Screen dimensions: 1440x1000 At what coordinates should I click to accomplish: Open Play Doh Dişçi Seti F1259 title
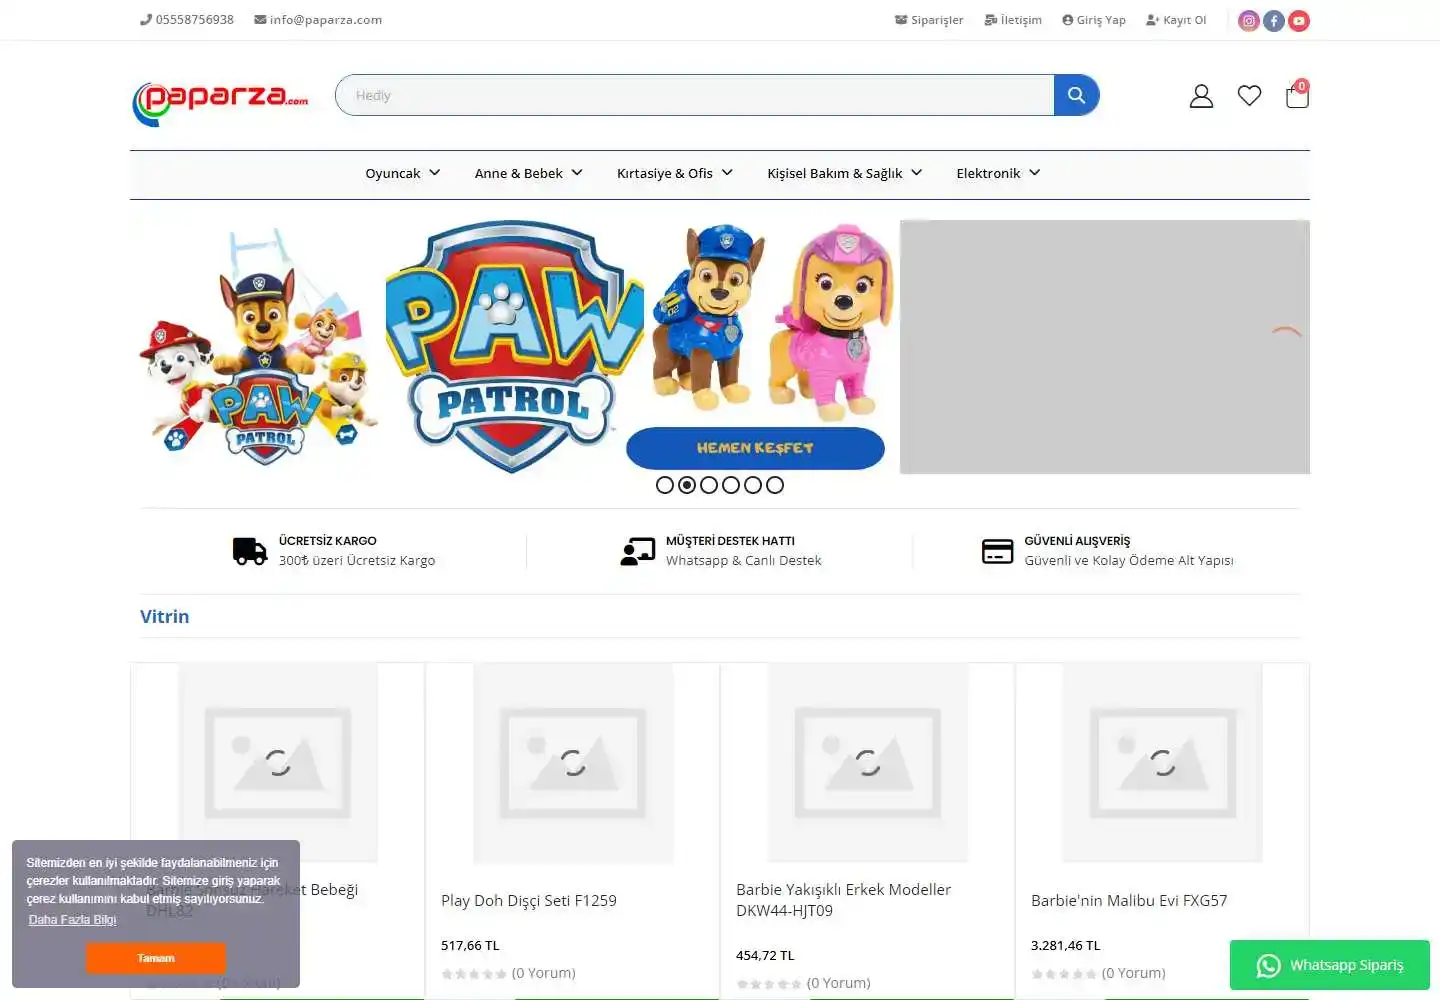pos(529,900)
